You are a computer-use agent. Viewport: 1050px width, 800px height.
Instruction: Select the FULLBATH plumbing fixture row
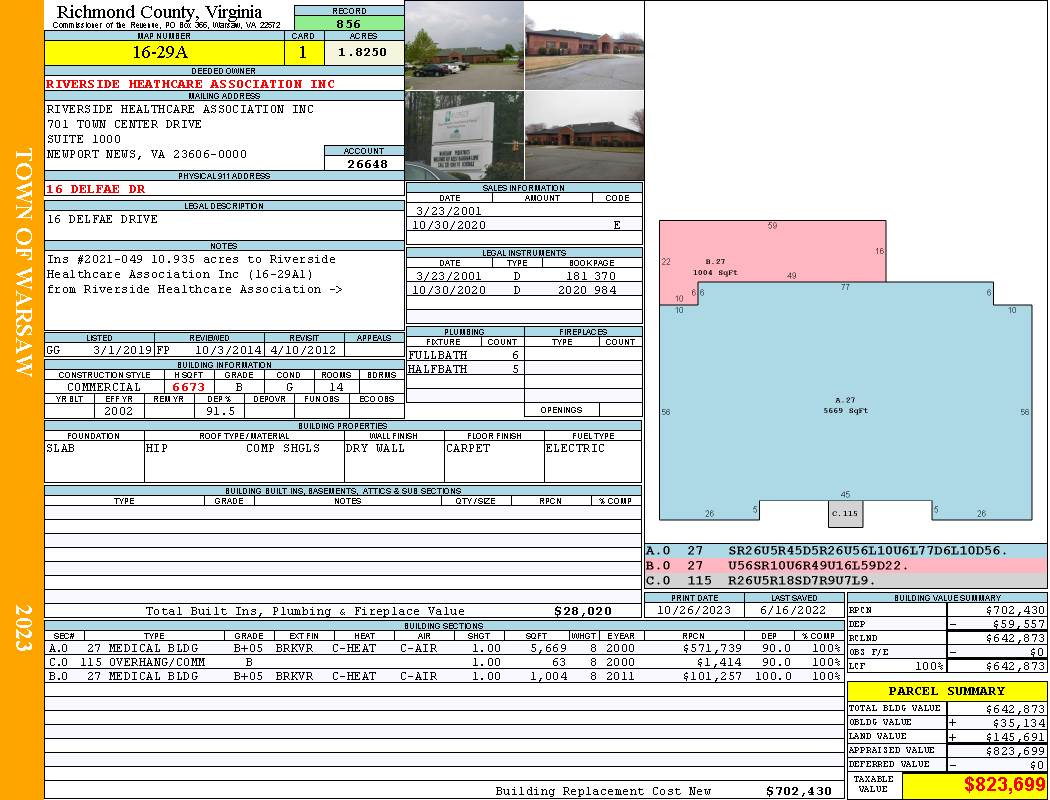coord(465,355)
